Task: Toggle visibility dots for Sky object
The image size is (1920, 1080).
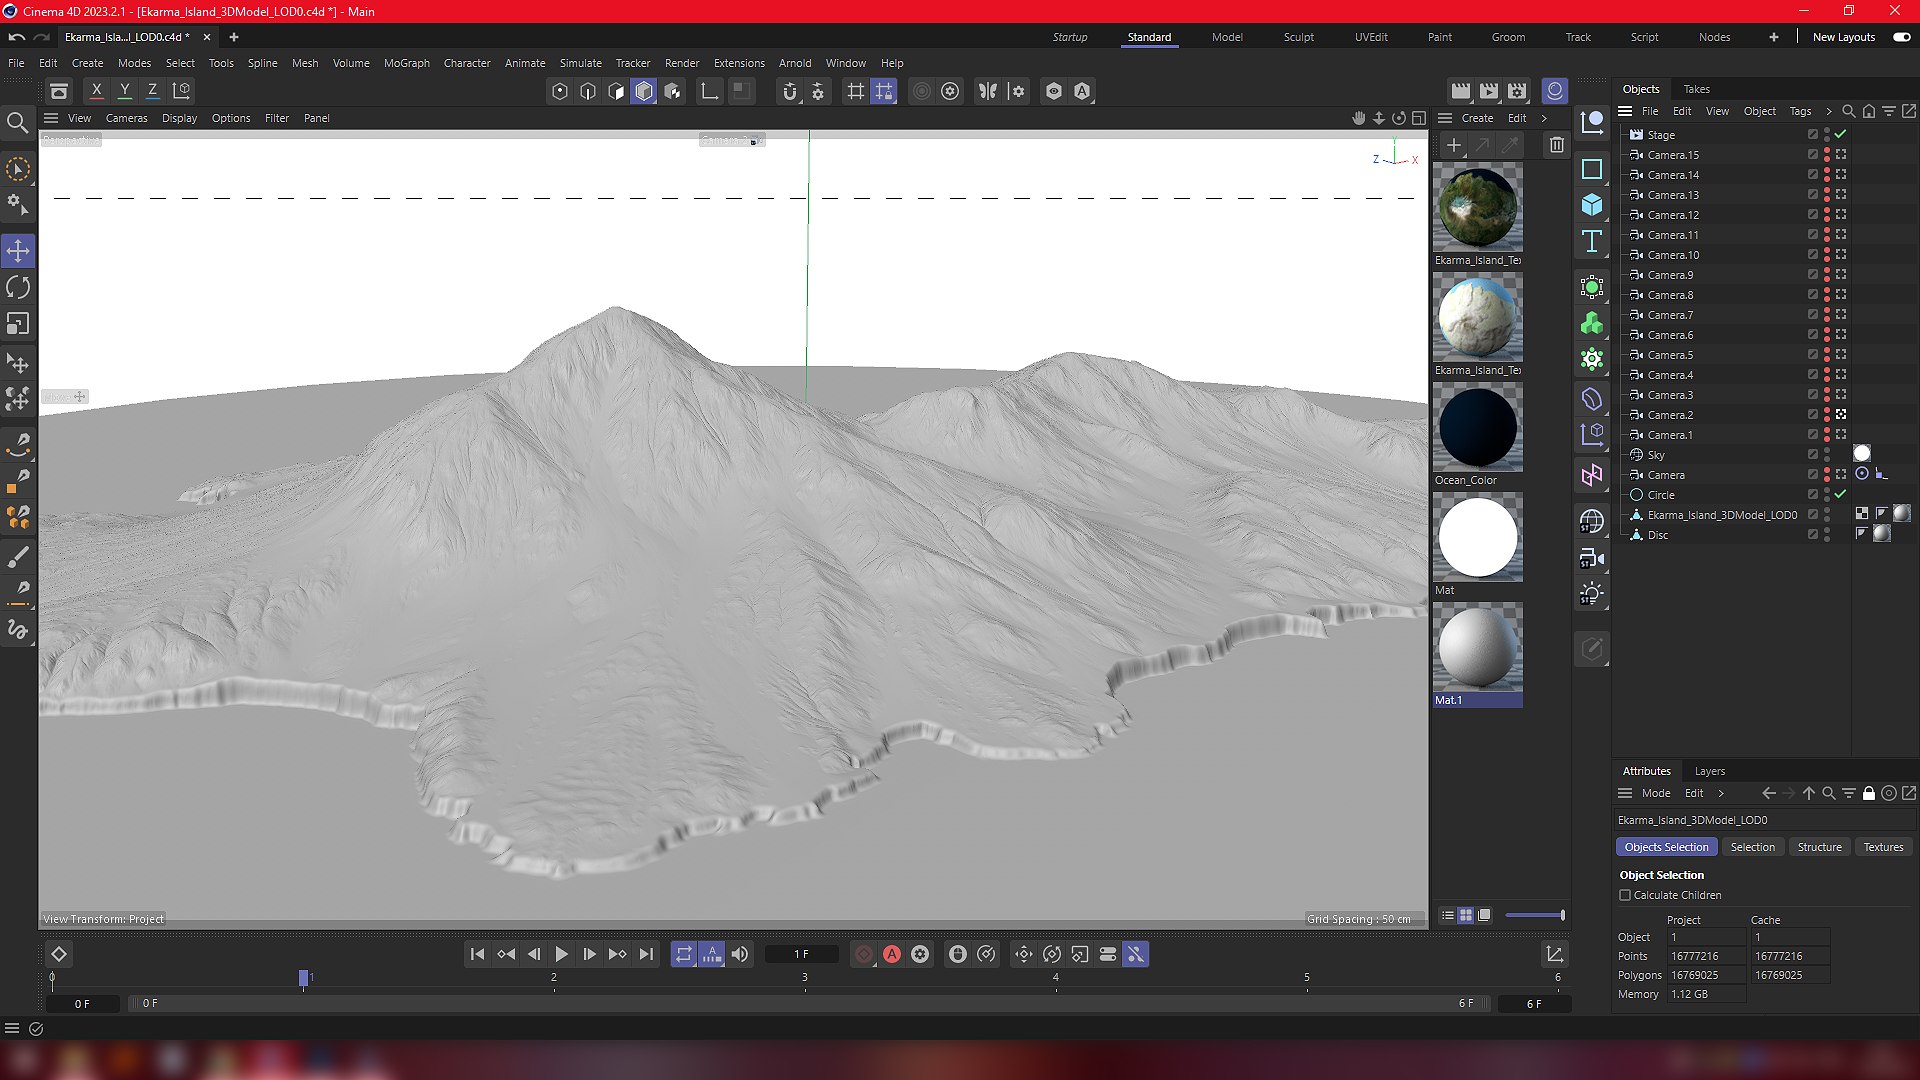Action: coord(1827,455)
